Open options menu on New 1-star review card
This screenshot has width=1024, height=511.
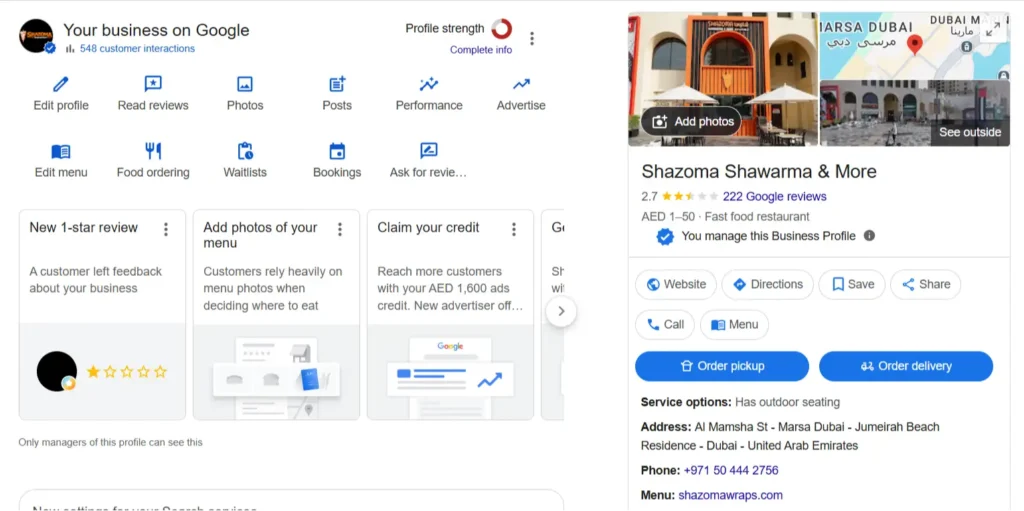[x=166, y=229]
